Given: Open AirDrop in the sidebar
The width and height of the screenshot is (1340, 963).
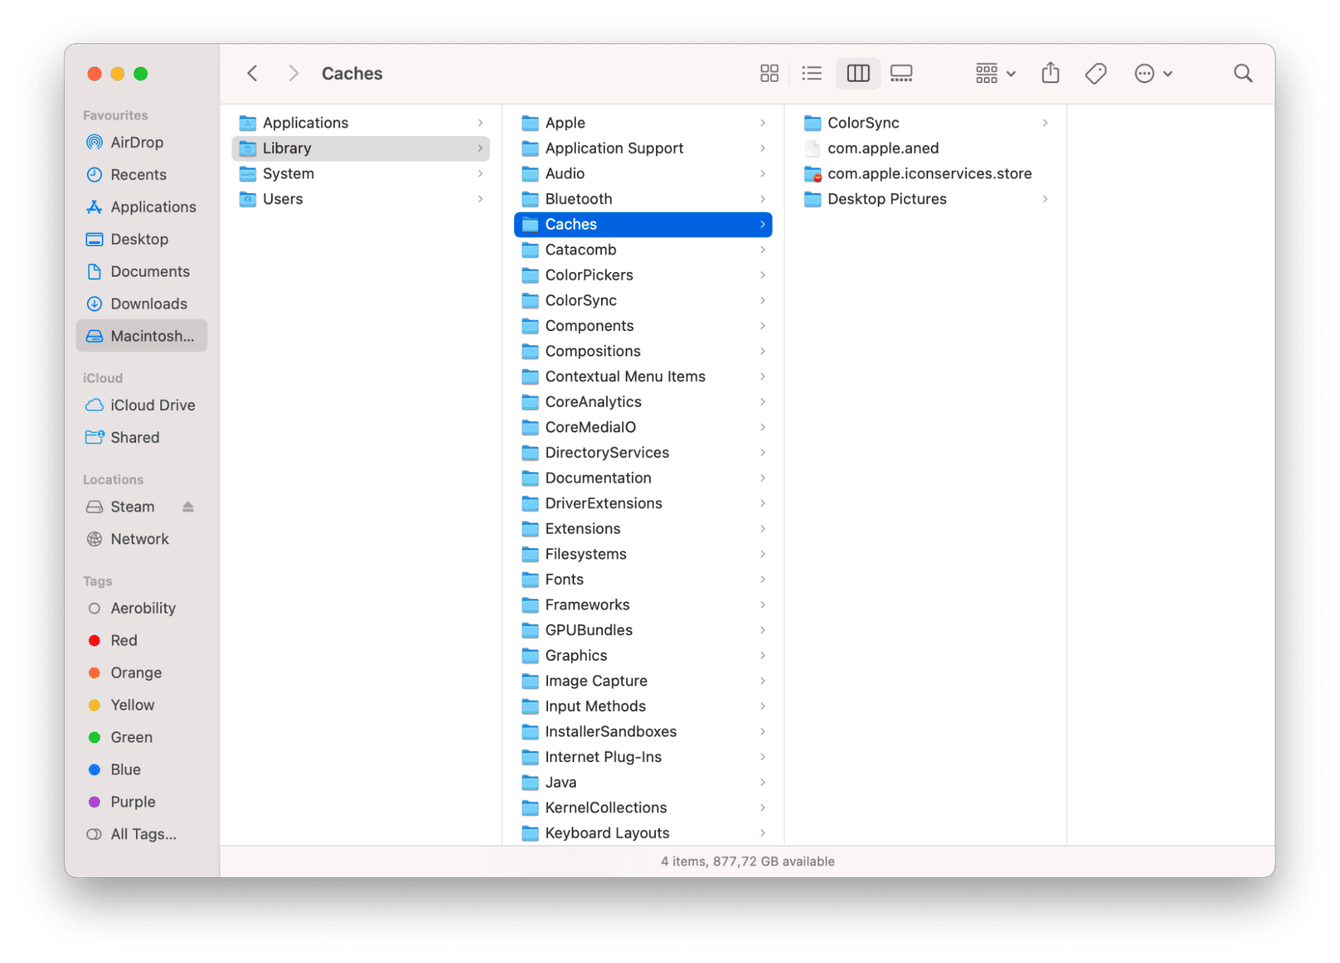Looking at the screenshot, I should [137, 142].
